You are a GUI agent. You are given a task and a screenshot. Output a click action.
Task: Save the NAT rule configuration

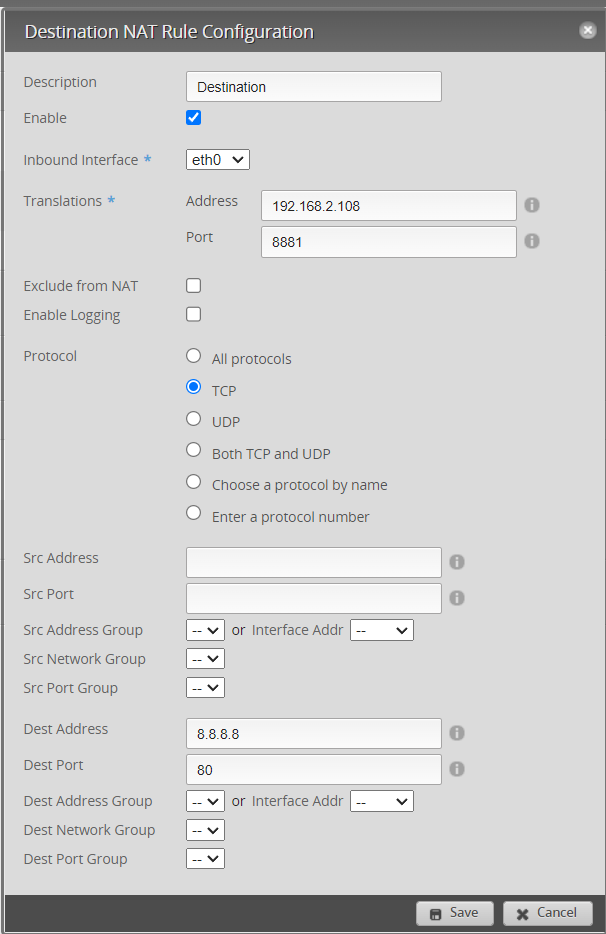pyautogui.click(x=454, y=912)
